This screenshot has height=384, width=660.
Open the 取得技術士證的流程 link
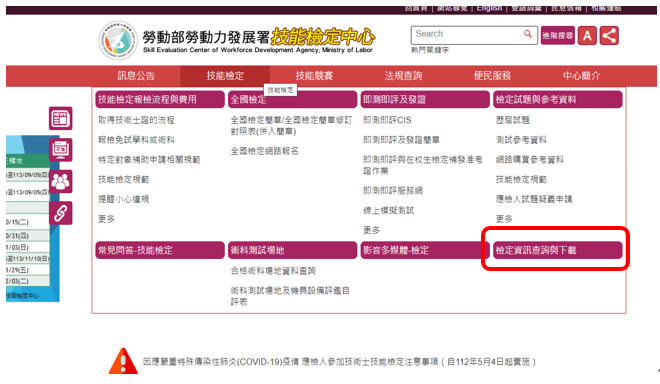136,120
